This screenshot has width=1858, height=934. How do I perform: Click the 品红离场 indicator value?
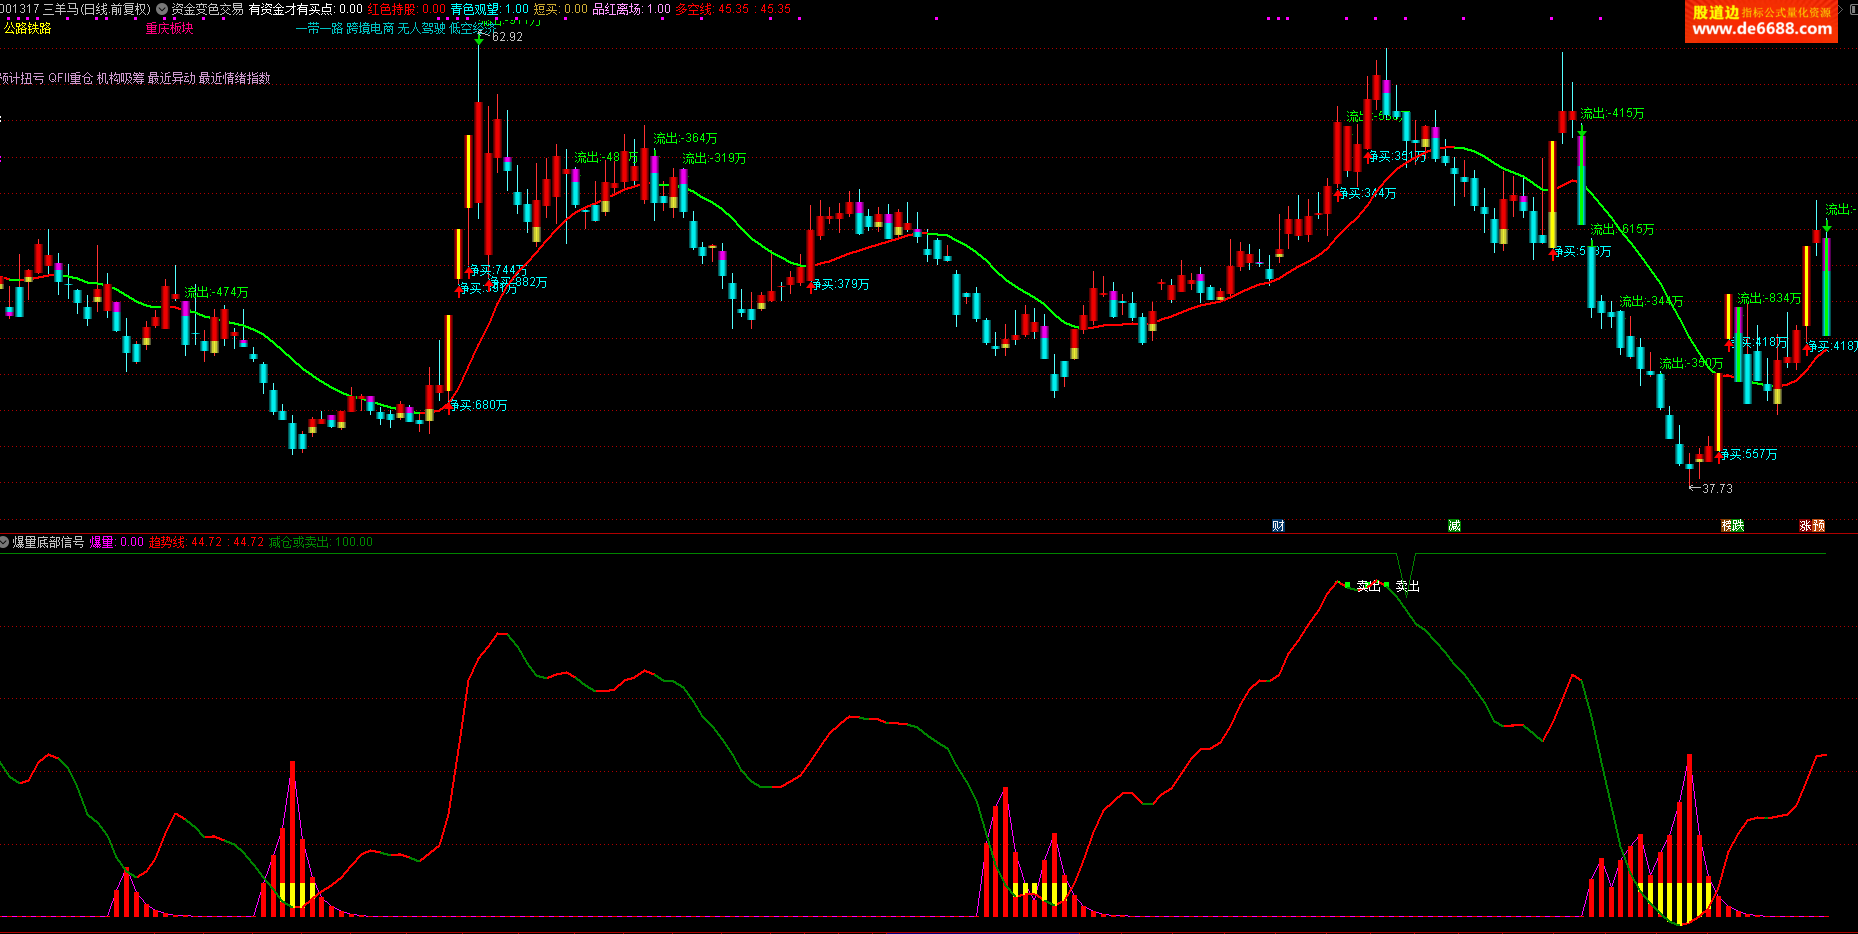click(632, 9)
